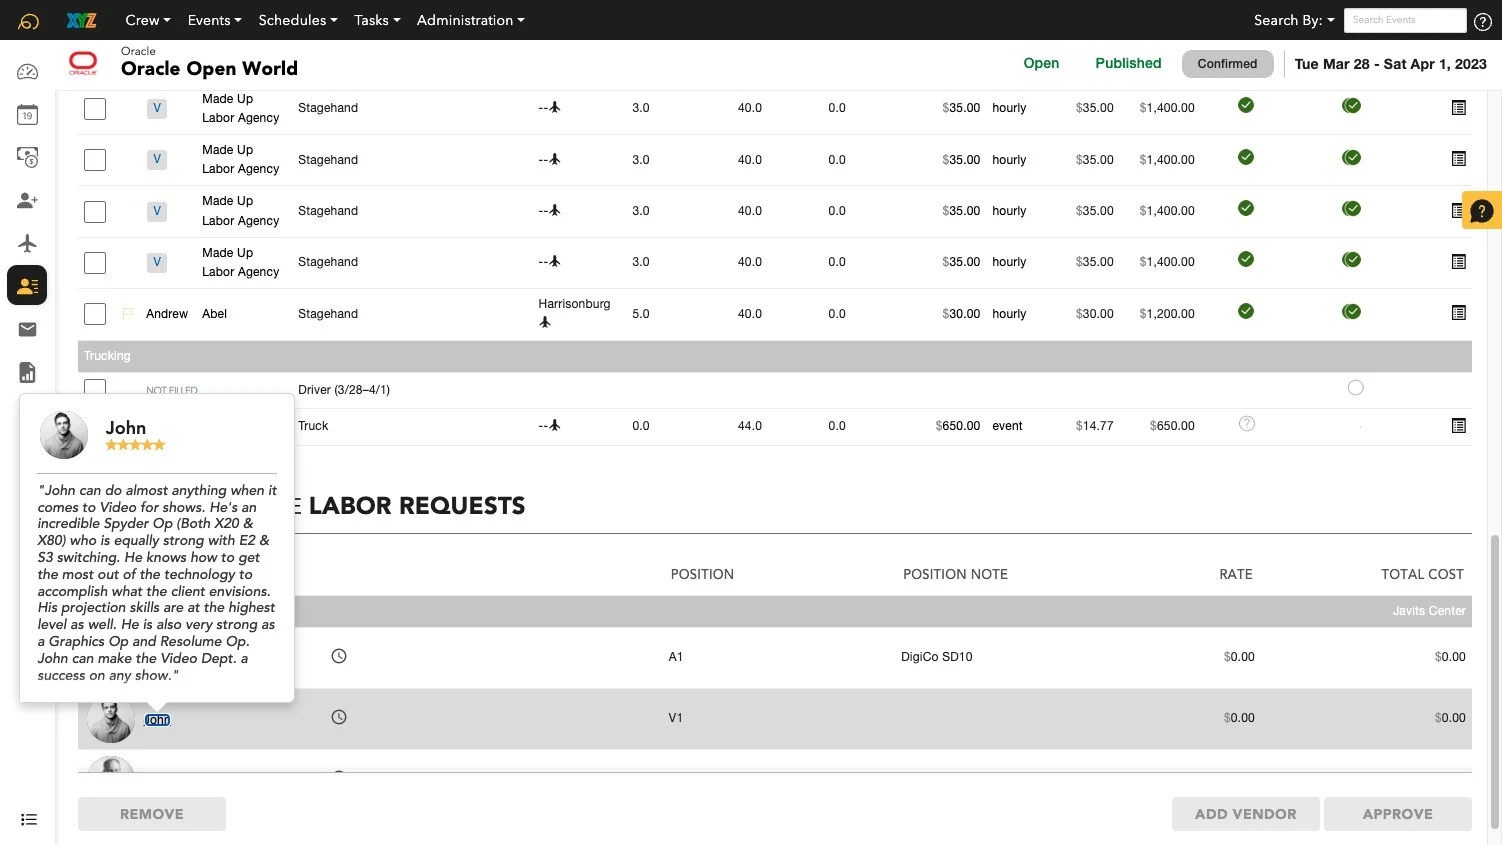Click the flag icon beside Andrew

click(128, 313)
